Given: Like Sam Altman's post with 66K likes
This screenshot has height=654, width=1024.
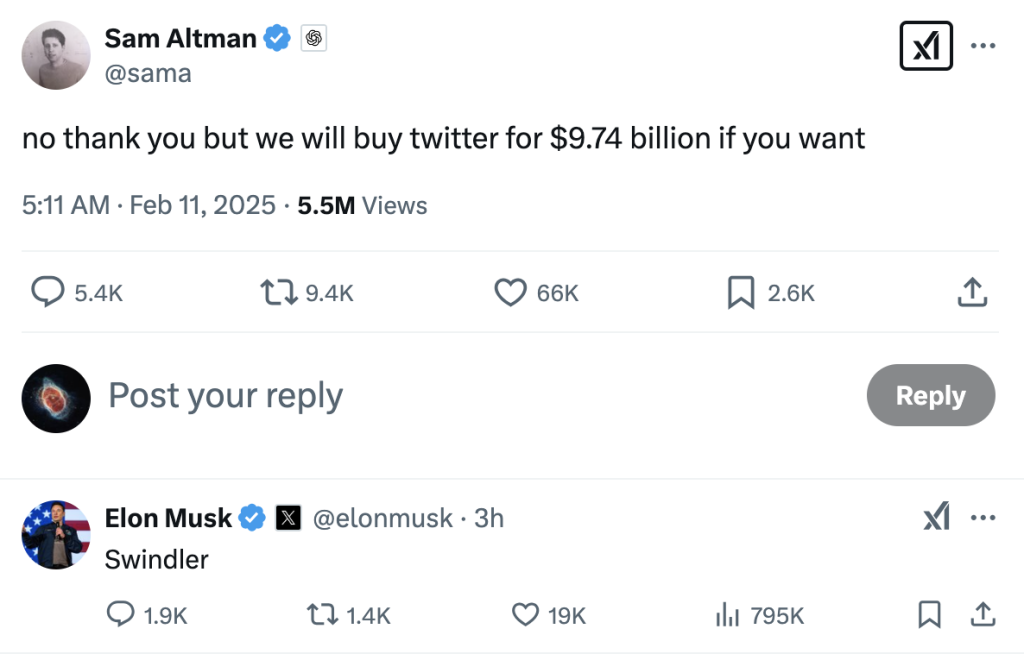Looking at the screenshot, I should [511, 292].
